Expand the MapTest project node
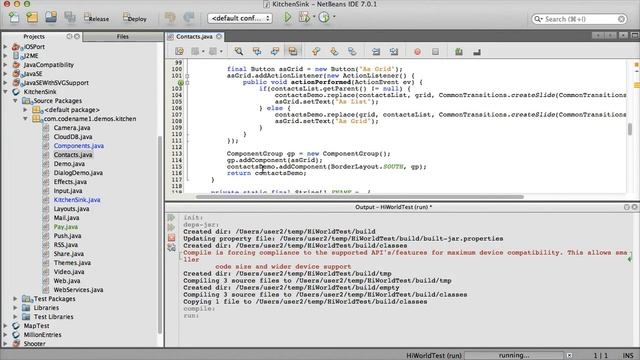 click(x=5, y=326)
